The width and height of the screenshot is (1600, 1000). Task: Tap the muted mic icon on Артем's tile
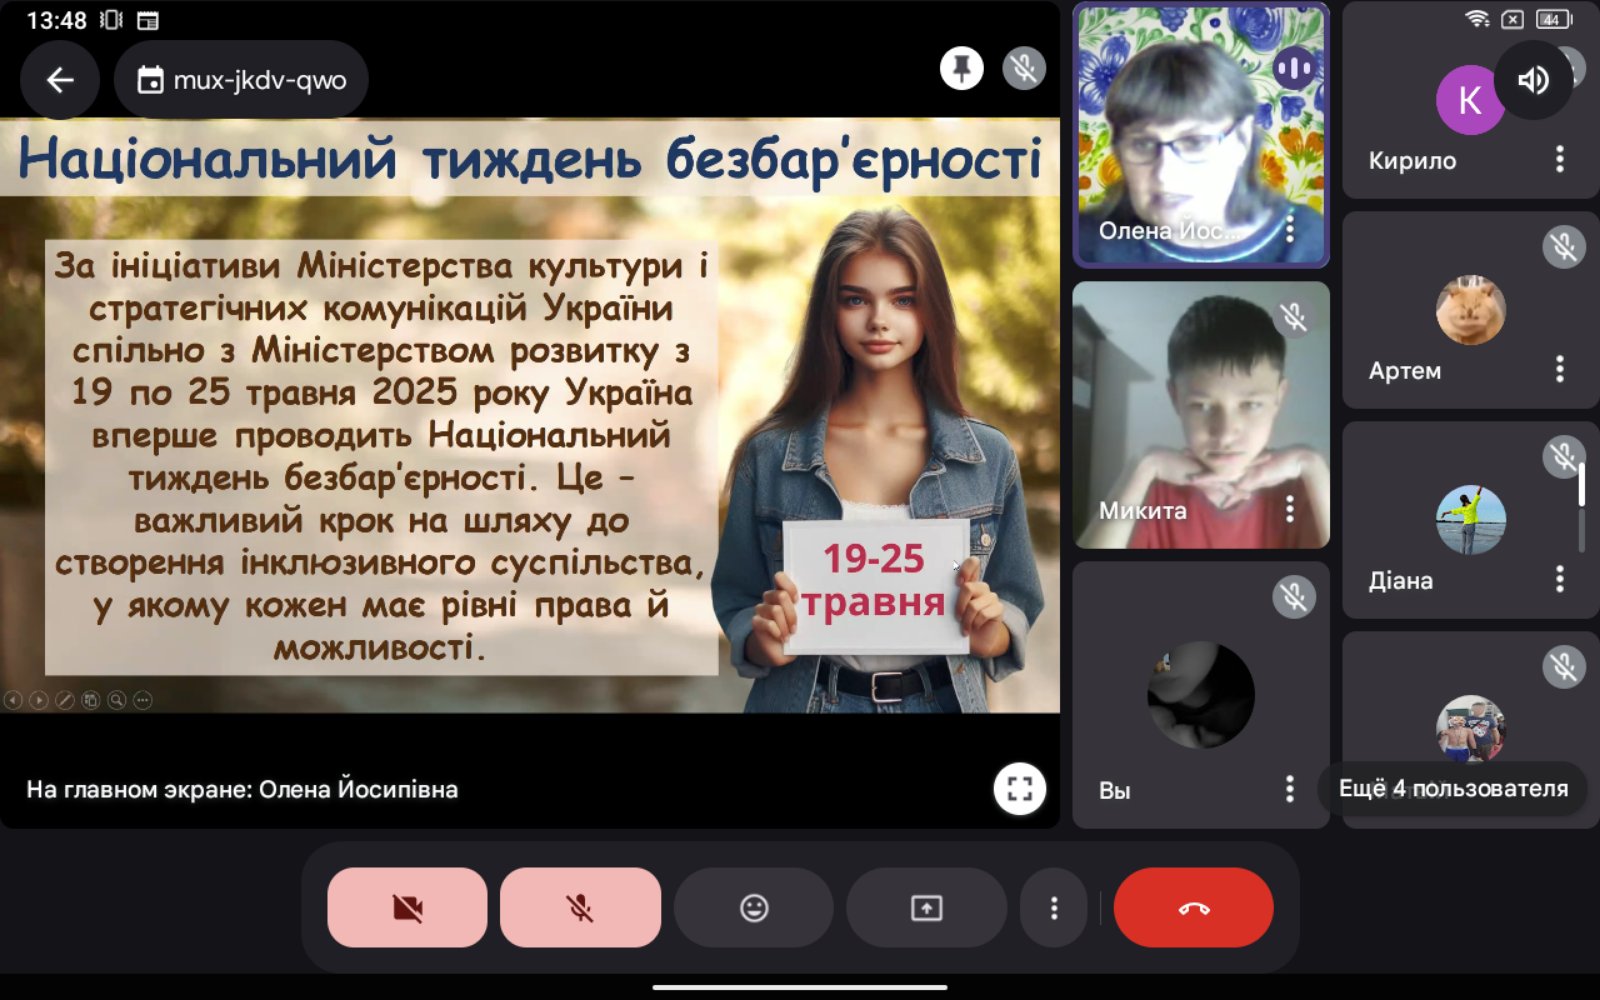tap(1564, 247)
